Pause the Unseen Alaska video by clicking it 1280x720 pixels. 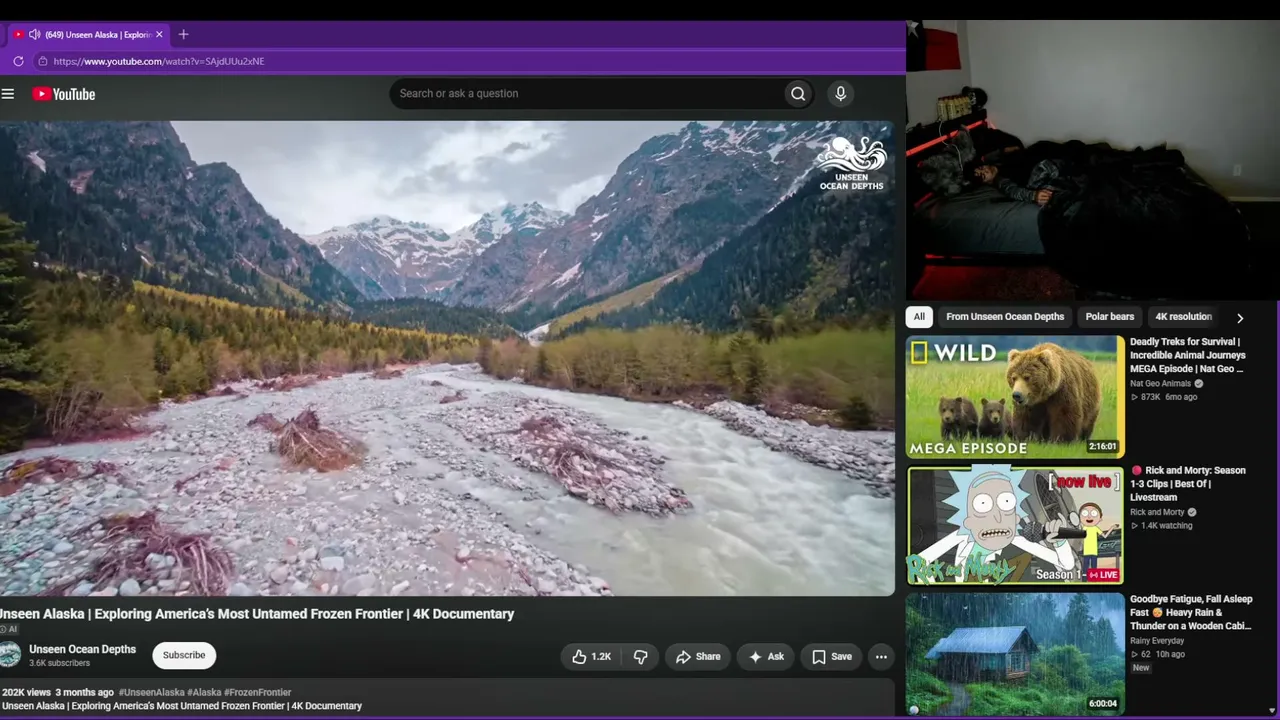click(x=447, y=358)
